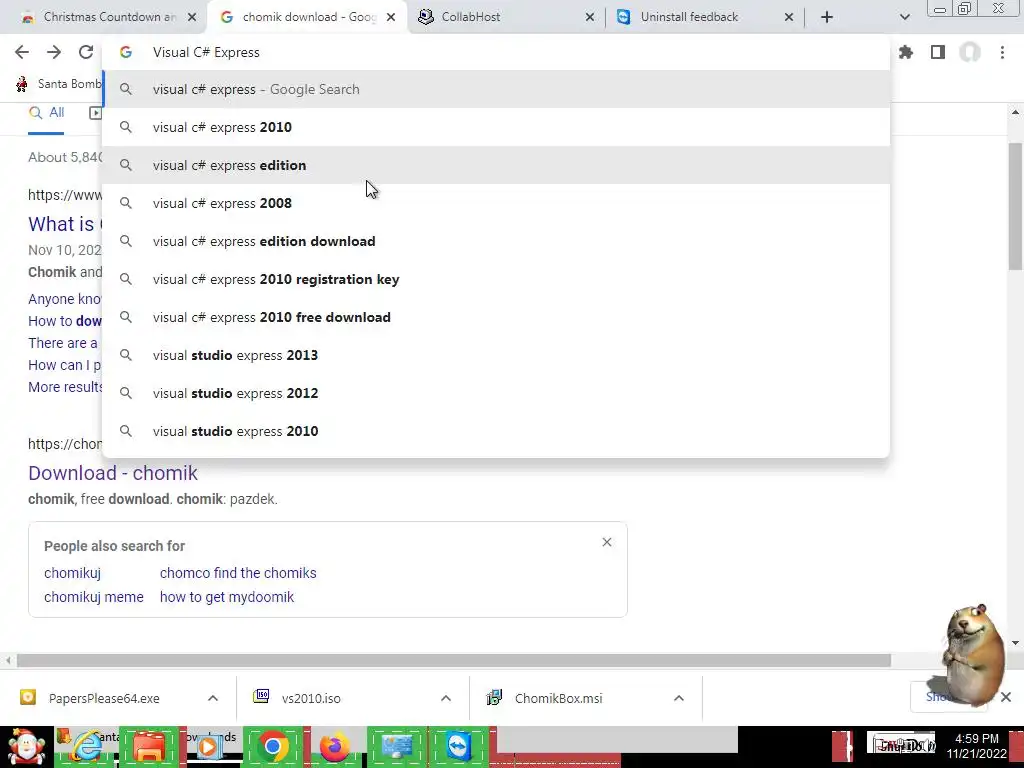
Task: Open a new browser tab
Action: coord(827,17)
